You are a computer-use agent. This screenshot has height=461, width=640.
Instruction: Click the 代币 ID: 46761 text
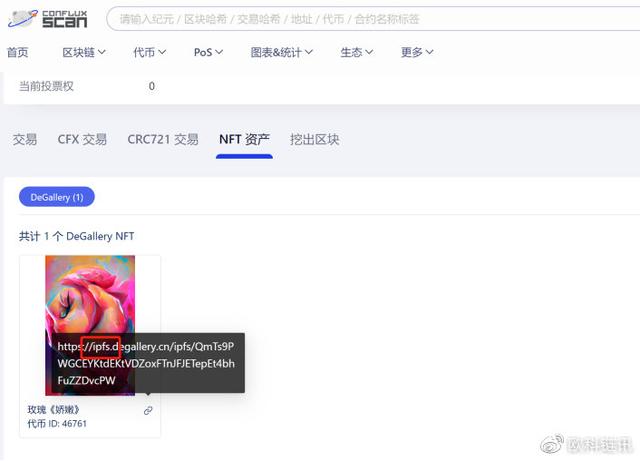click(57, 424)
